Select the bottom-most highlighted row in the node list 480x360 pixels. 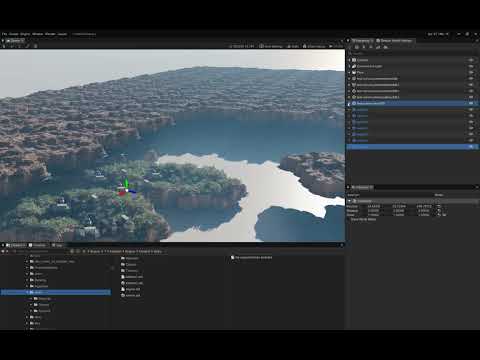tap(412, 147)
